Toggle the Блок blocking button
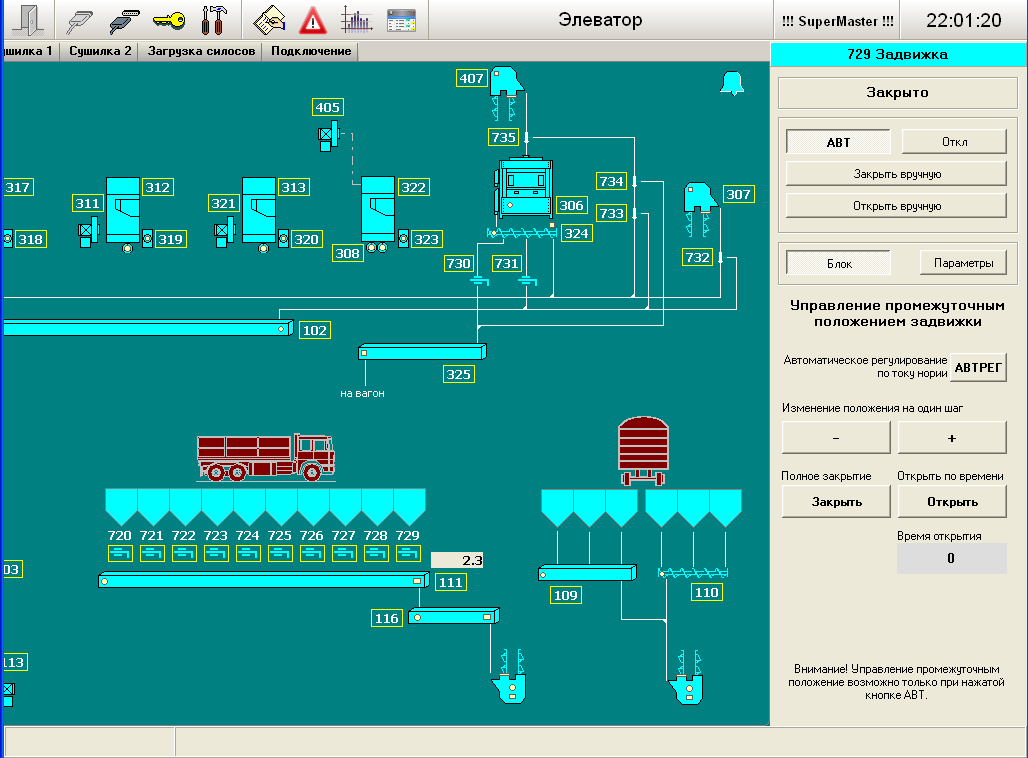 pyautogui.click(x=838, y=264)
